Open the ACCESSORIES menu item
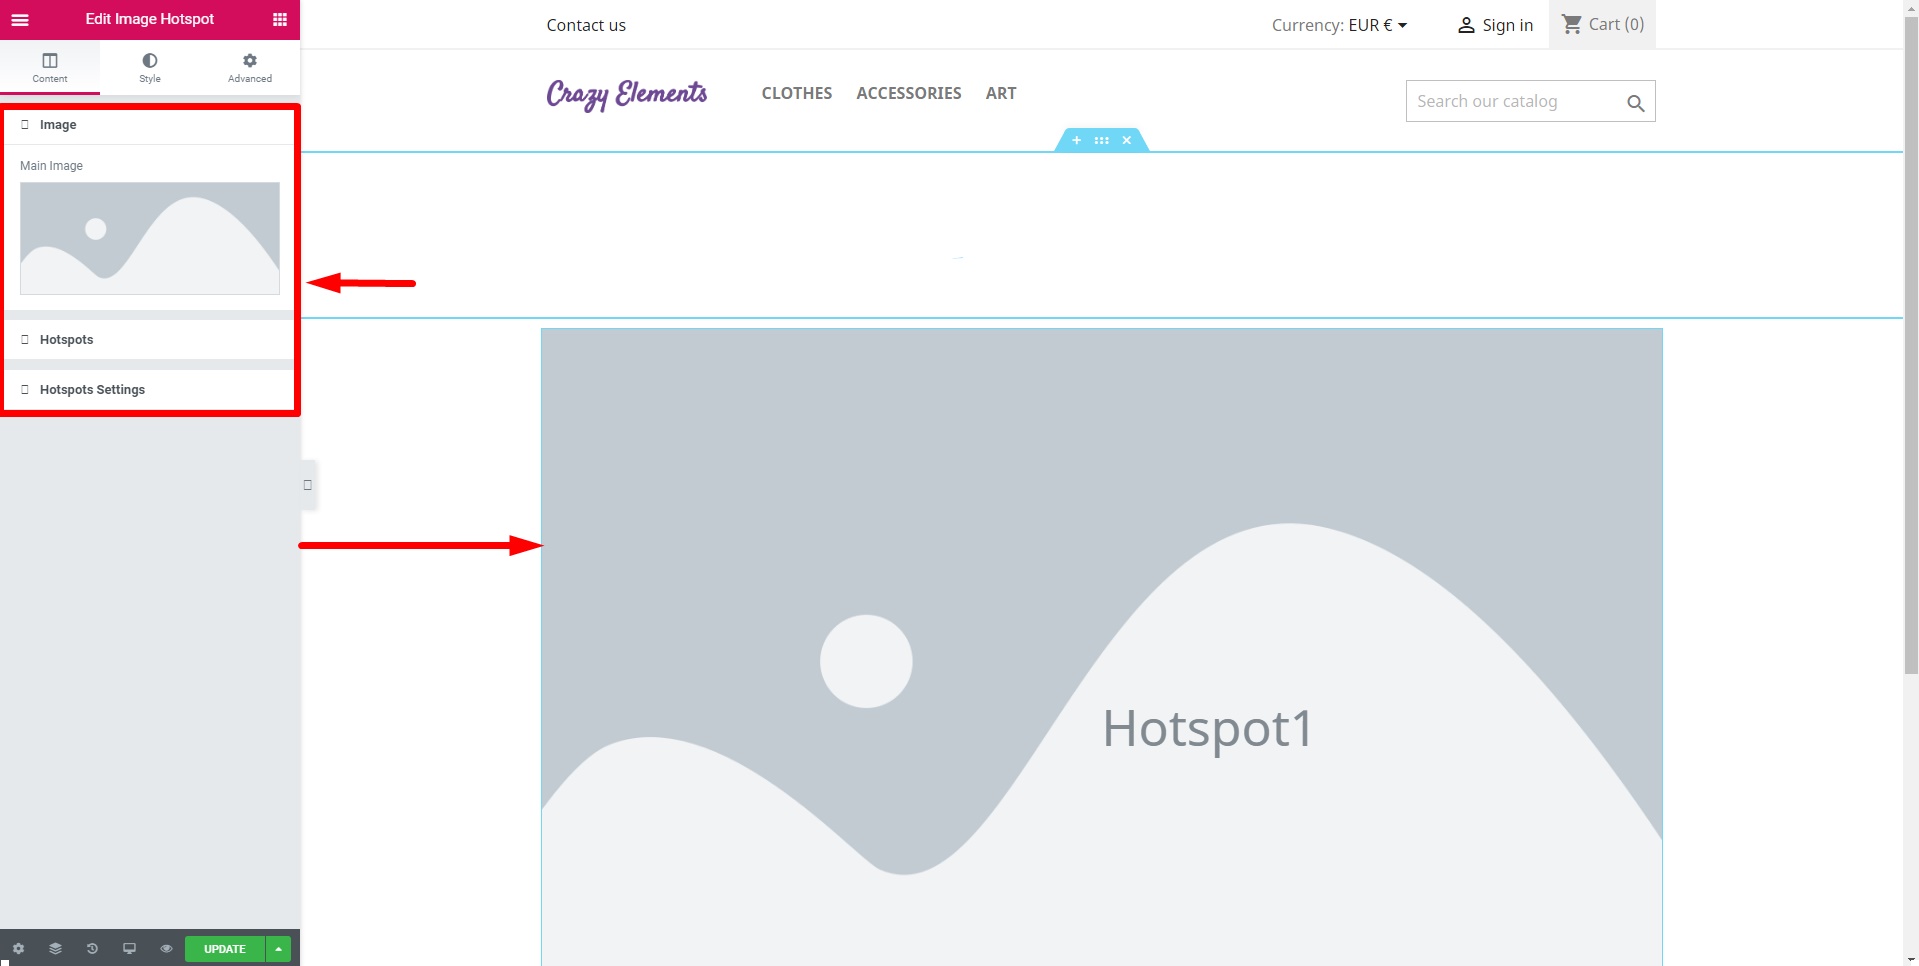 tap(909, 93)
